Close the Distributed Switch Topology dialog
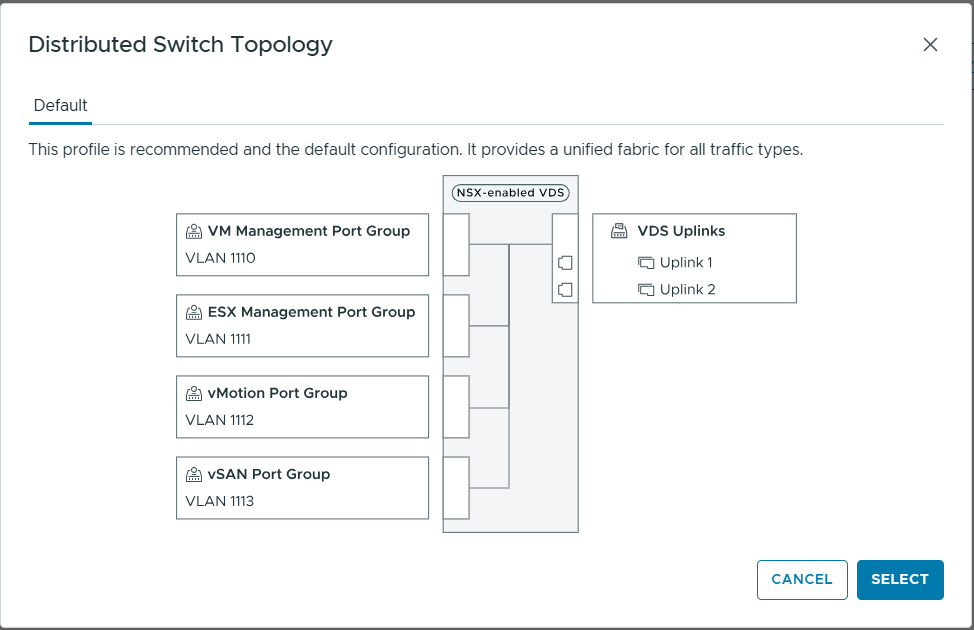Viewport: 974px width, 630px height. tap(930, 44)
